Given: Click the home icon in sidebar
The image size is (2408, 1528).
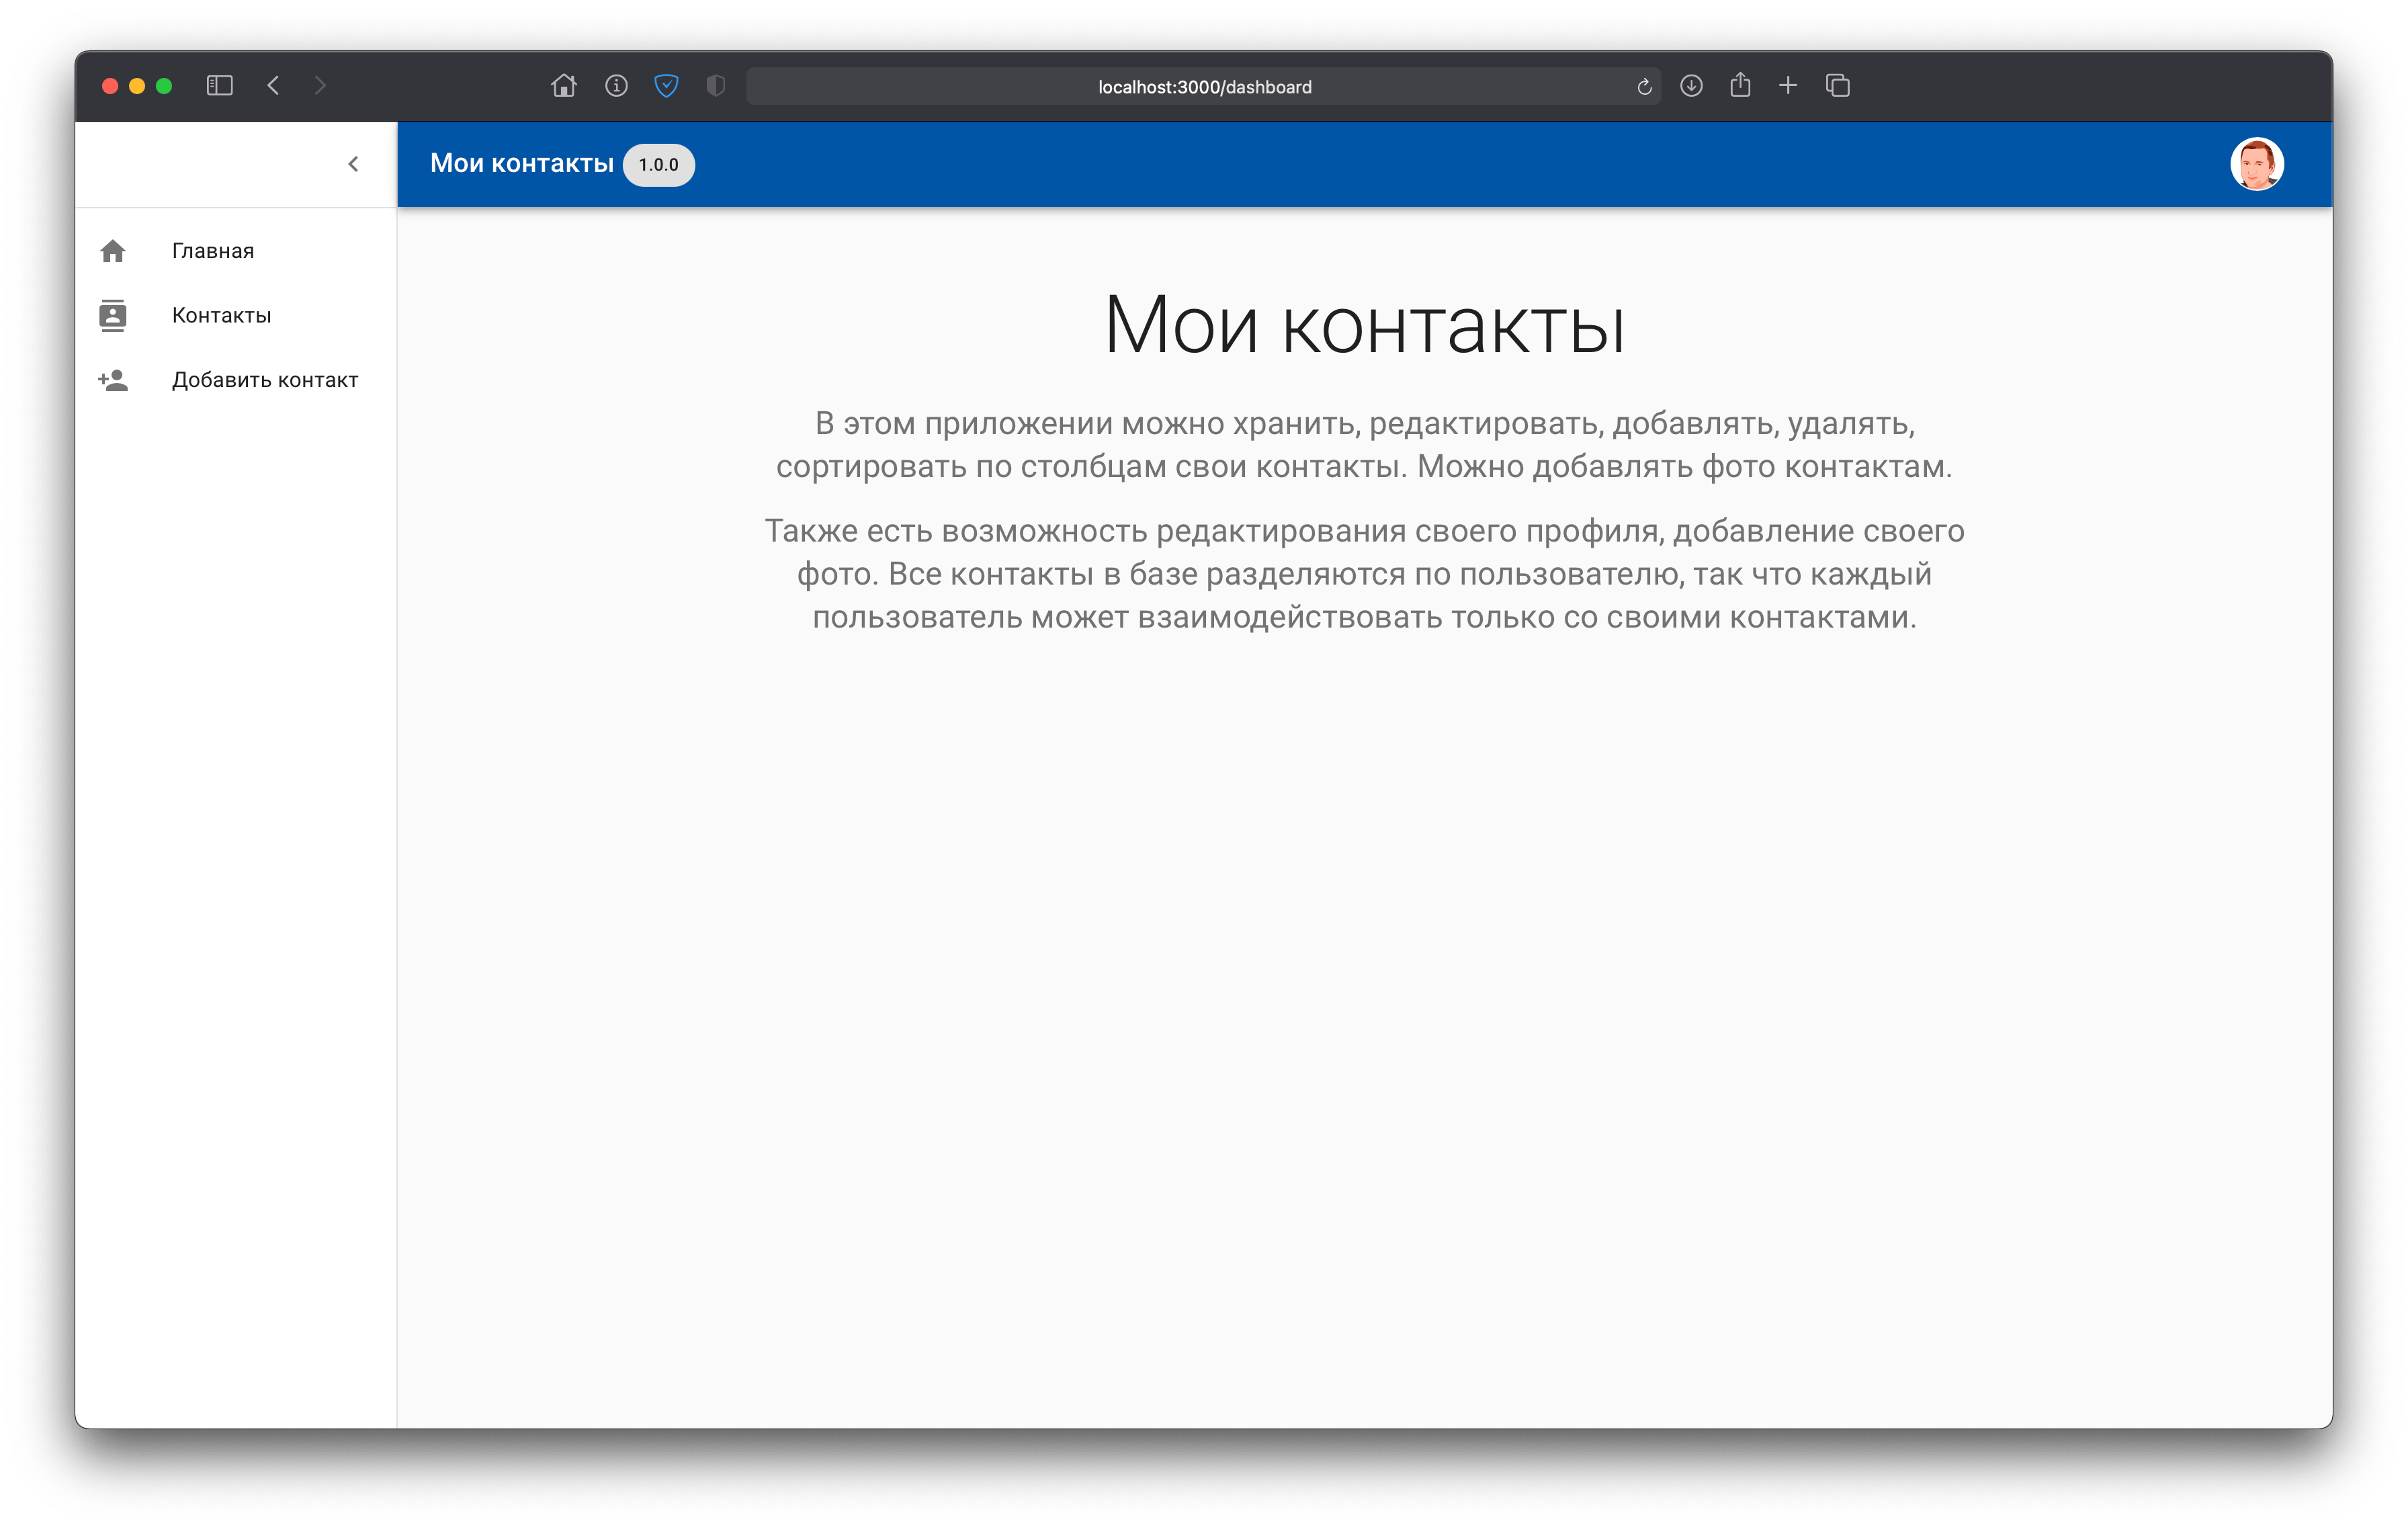Looking at the screenshot, I should [x=113, y=251].
